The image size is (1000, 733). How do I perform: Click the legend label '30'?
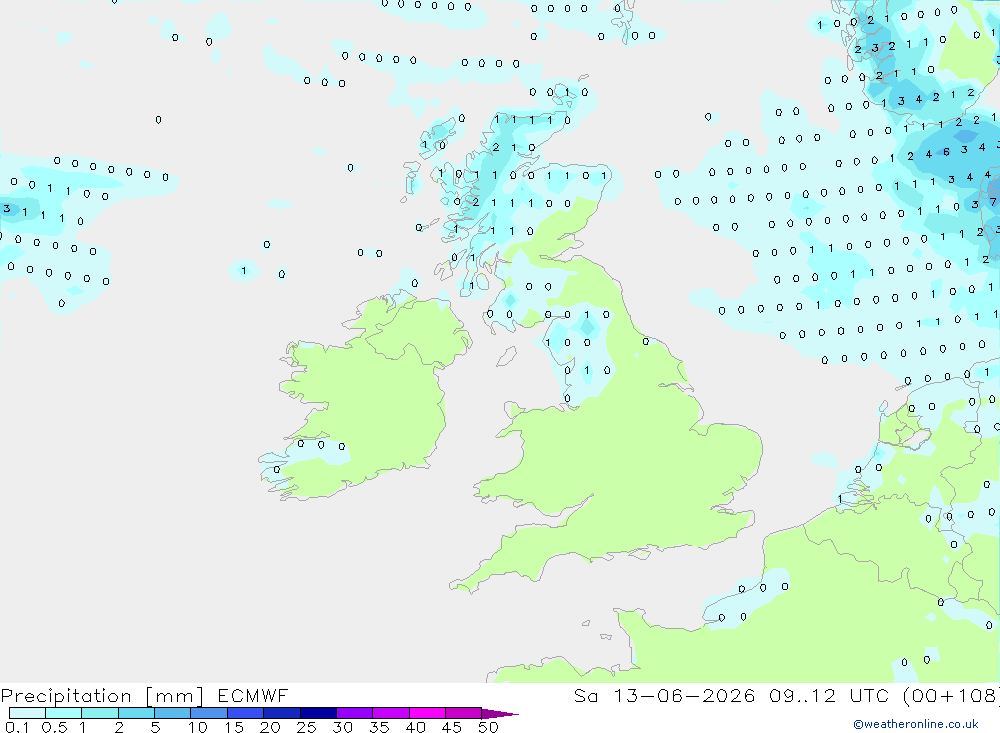pos(342,727)
